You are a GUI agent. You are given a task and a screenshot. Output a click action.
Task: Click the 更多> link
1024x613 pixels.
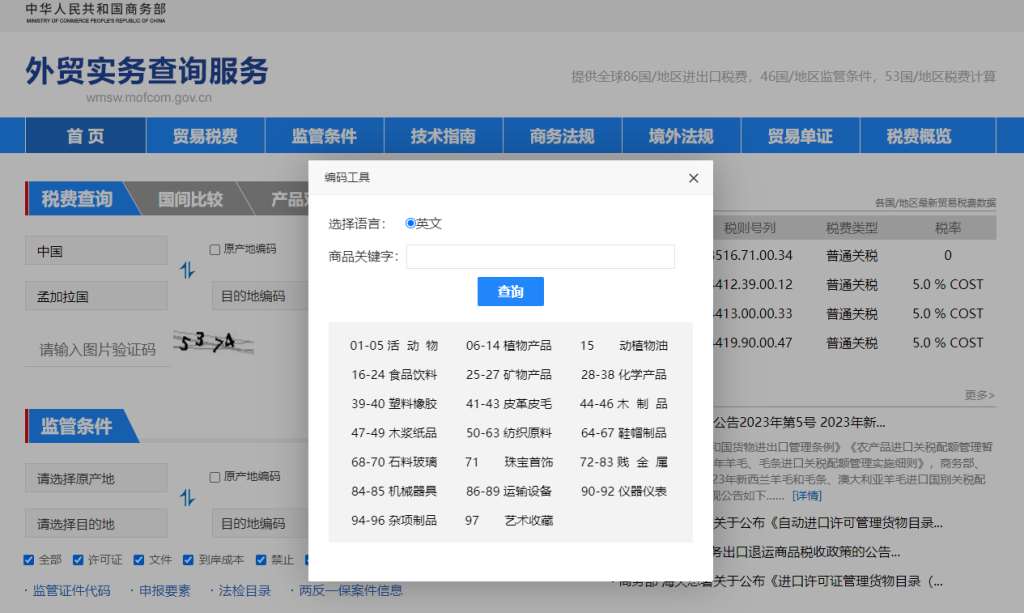point(980,395)
